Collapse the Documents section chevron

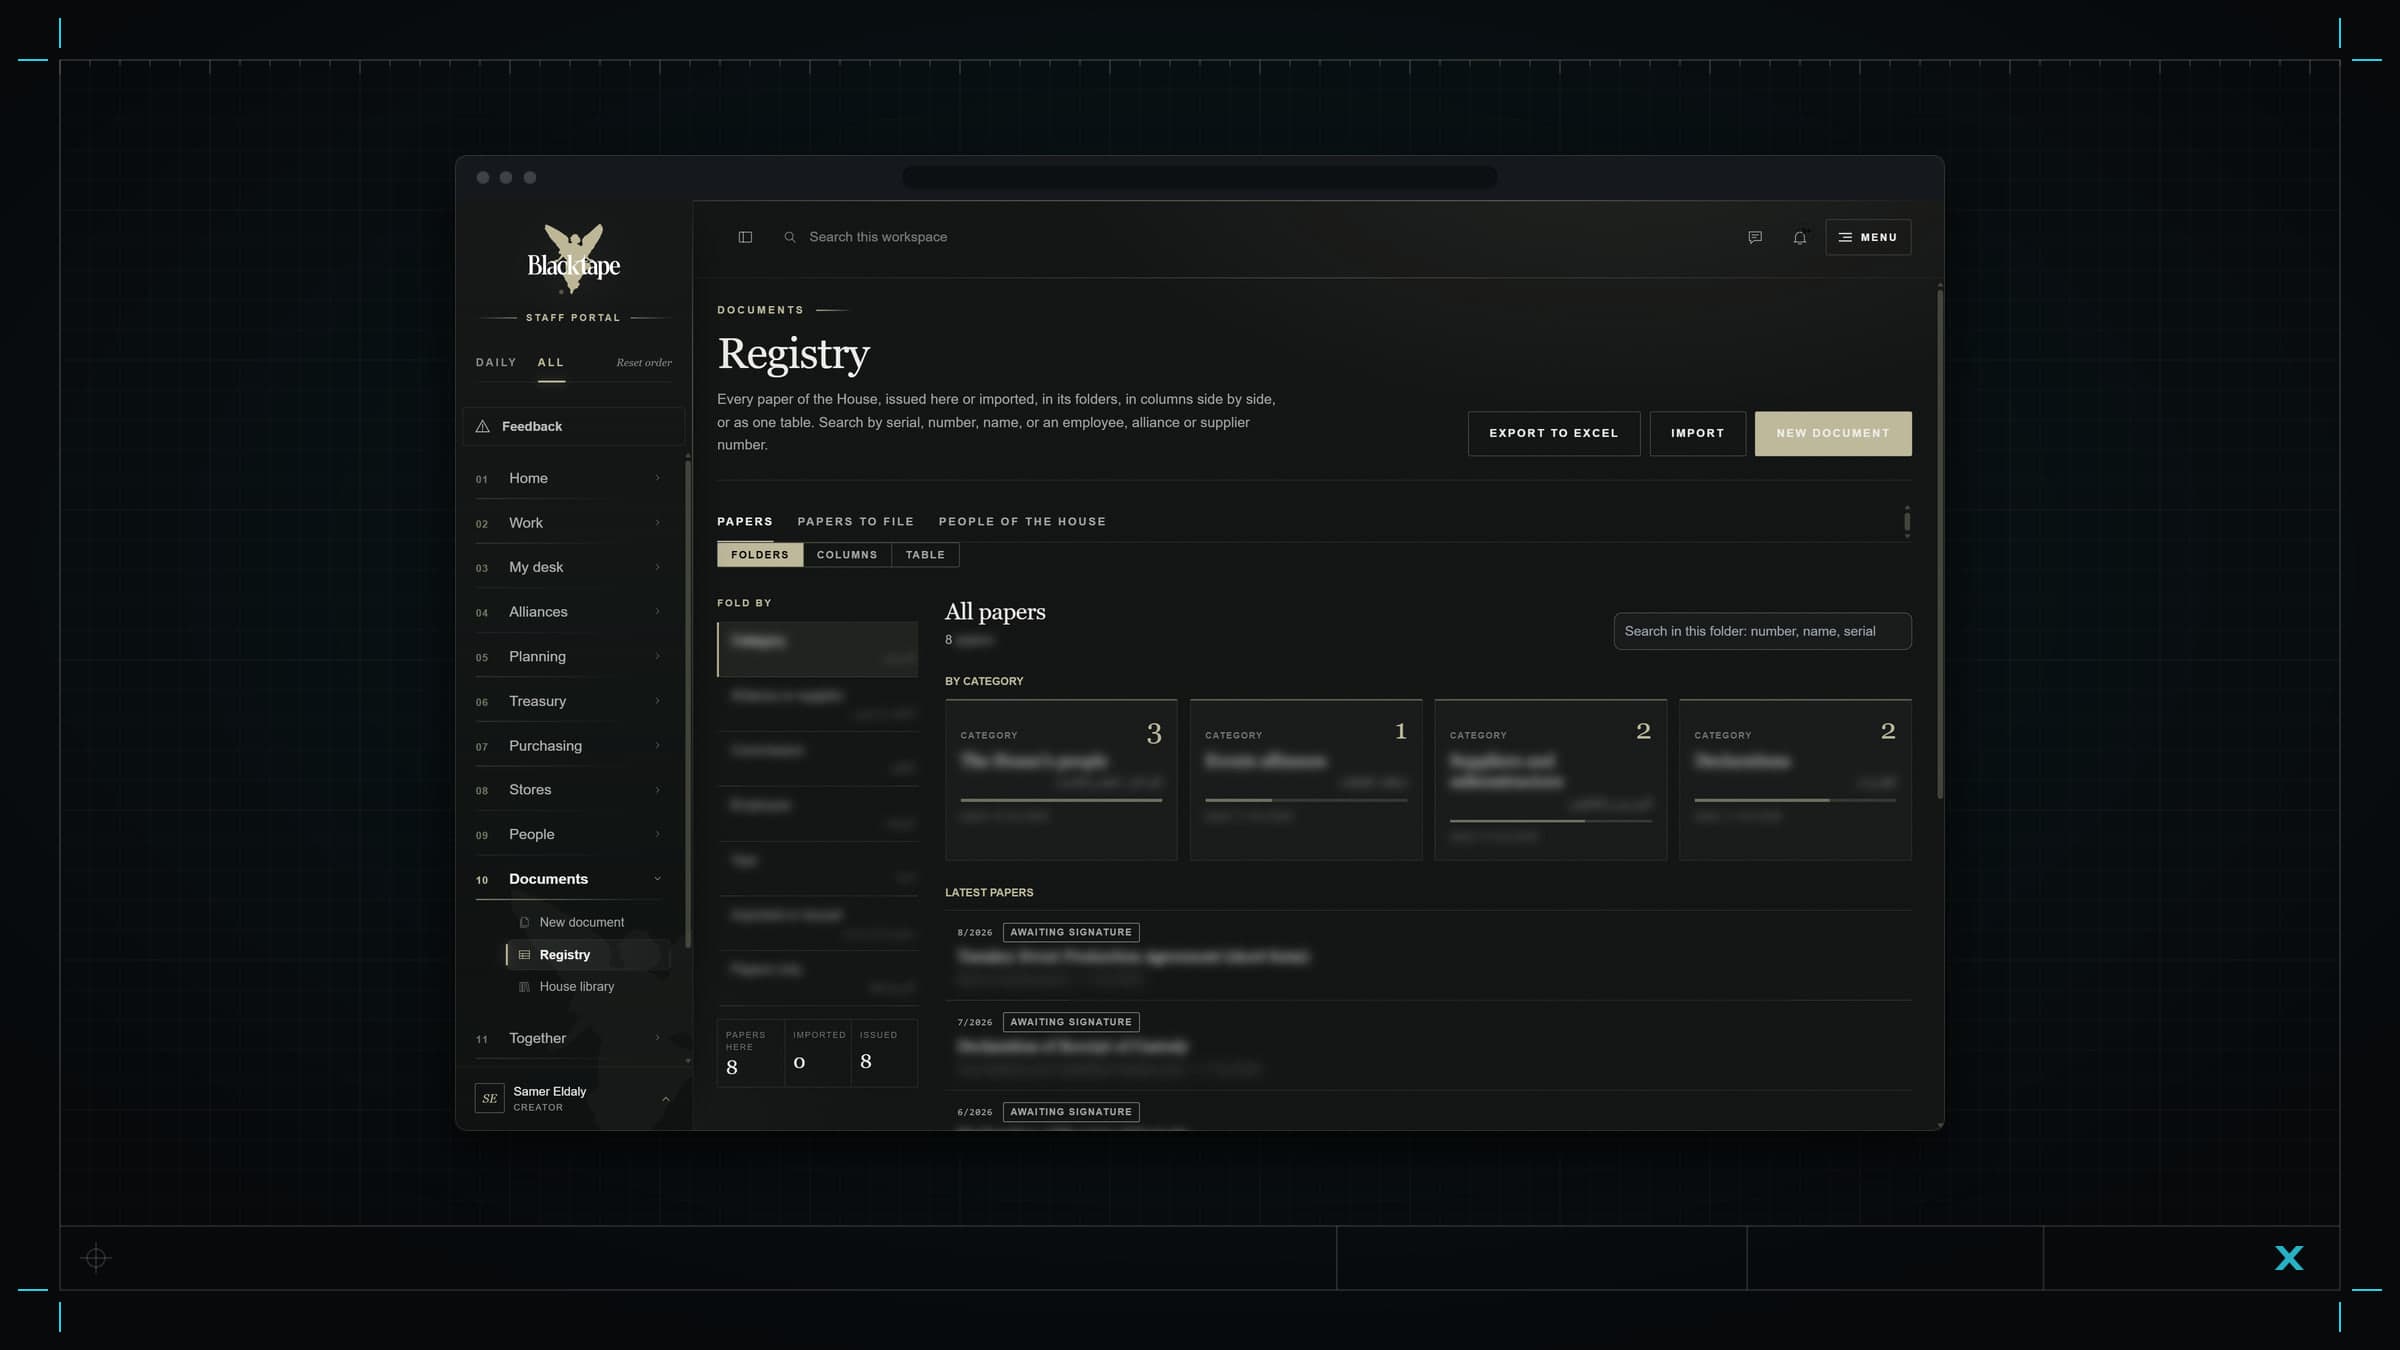coord(657,879)
